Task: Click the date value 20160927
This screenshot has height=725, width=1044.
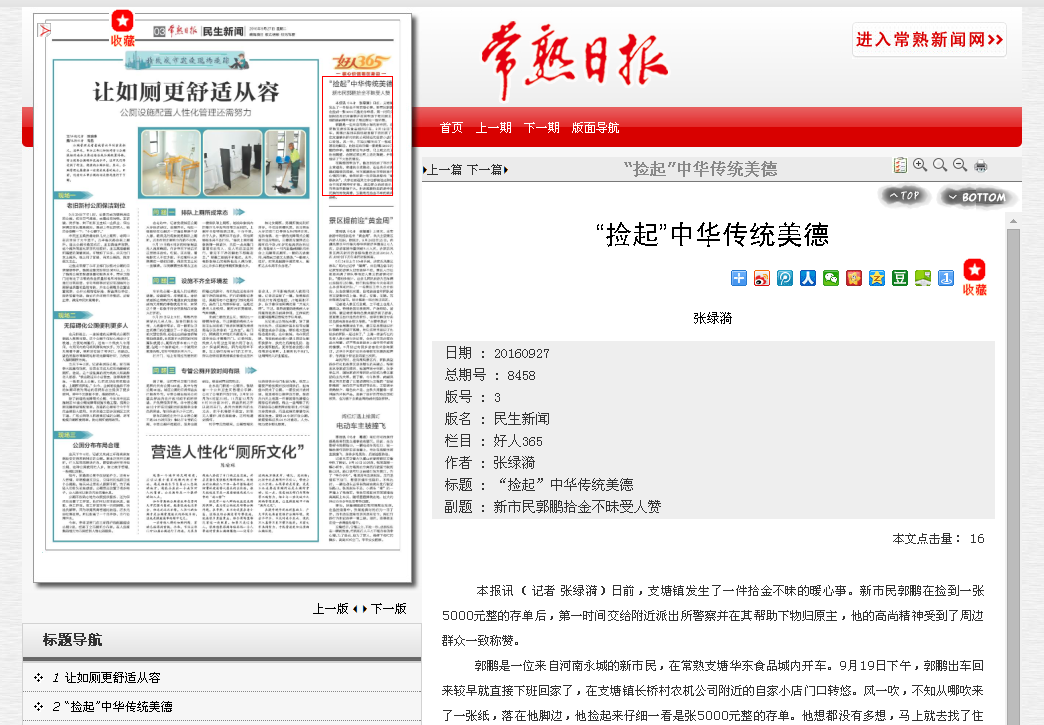Action: (521, 354)
